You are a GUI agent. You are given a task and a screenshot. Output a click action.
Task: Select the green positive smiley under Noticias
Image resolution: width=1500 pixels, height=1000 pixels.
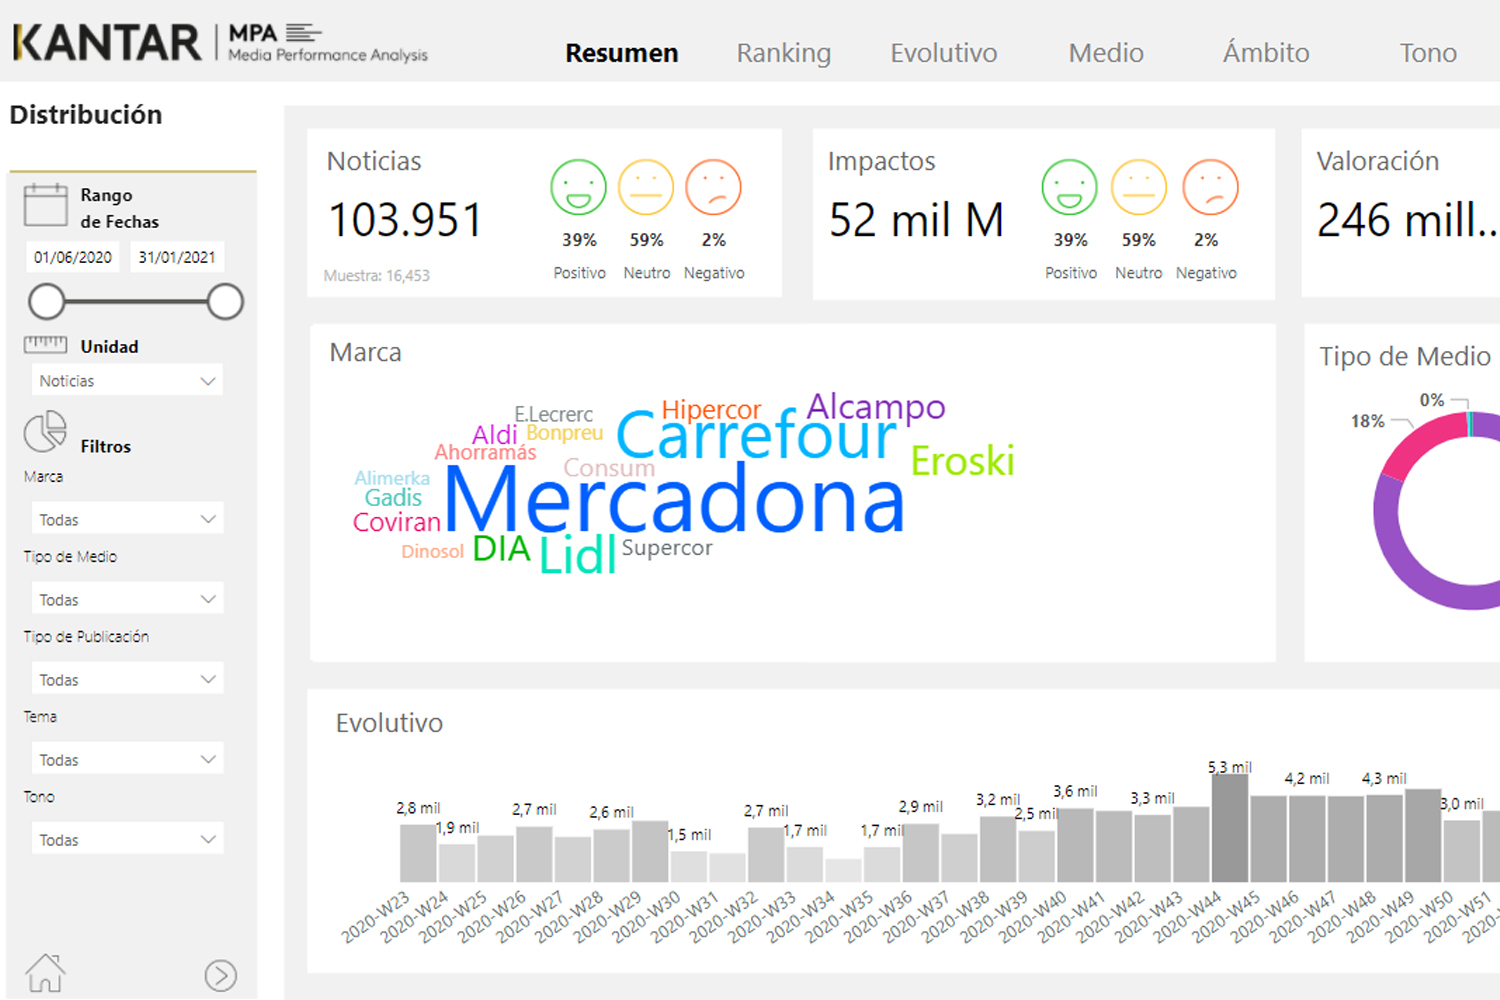[580, 187]
